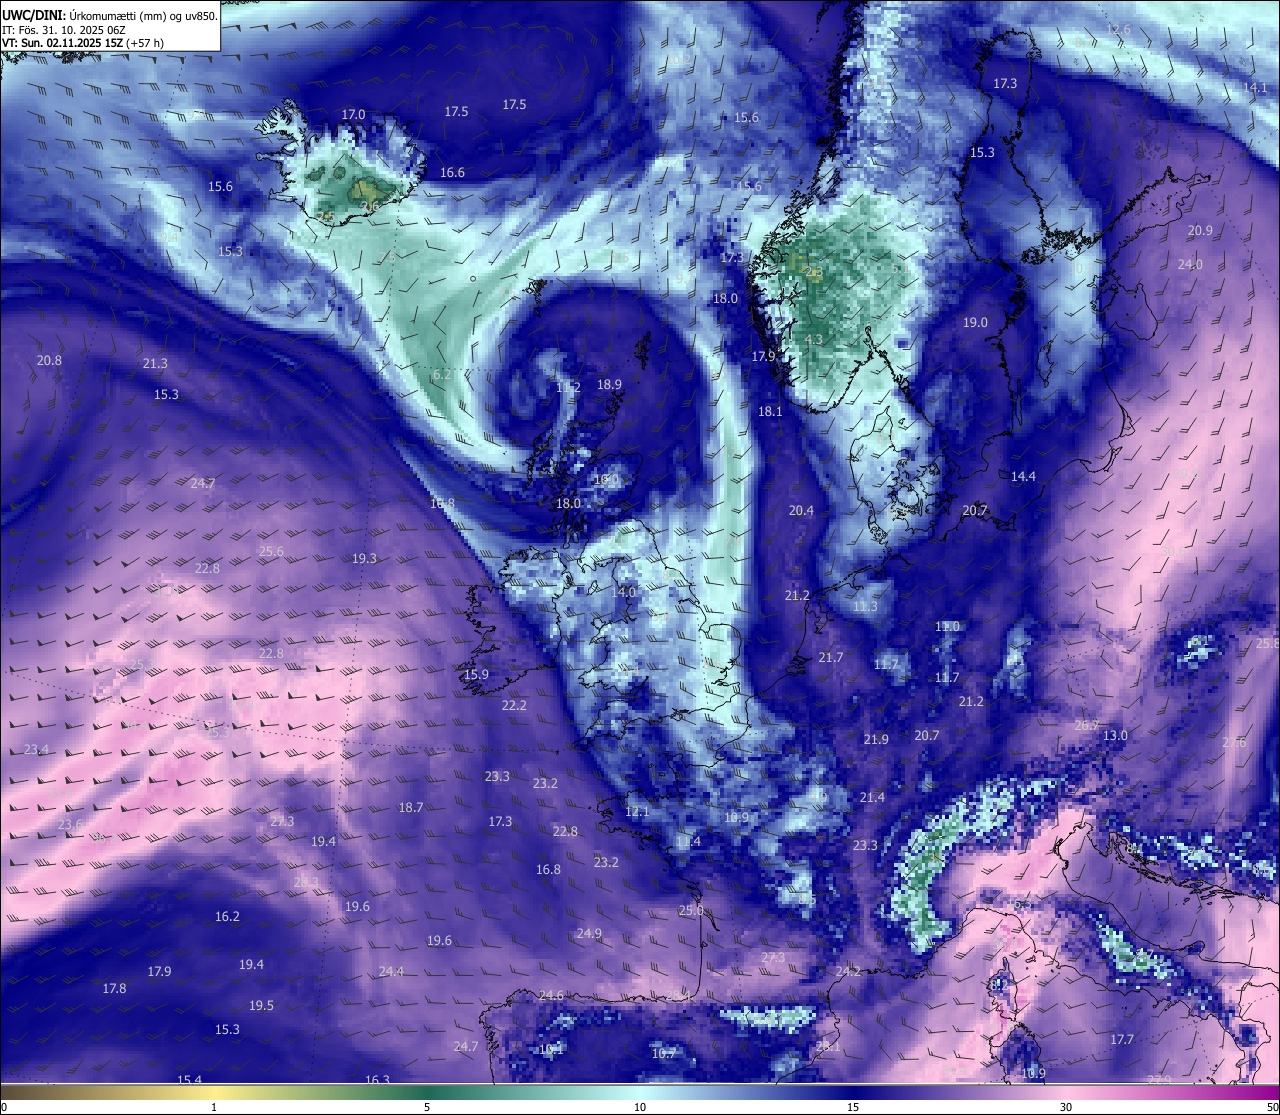Click the 19.0 value over Sweden

coord(975,323)
